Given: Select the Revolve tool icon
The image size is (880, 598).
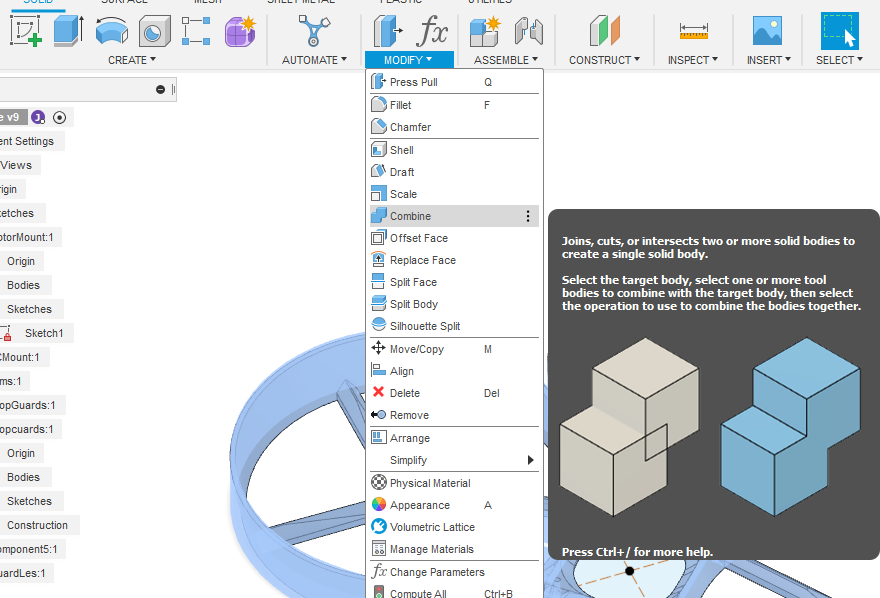Looking at the screenshot, I should click(x=112, y=31).
